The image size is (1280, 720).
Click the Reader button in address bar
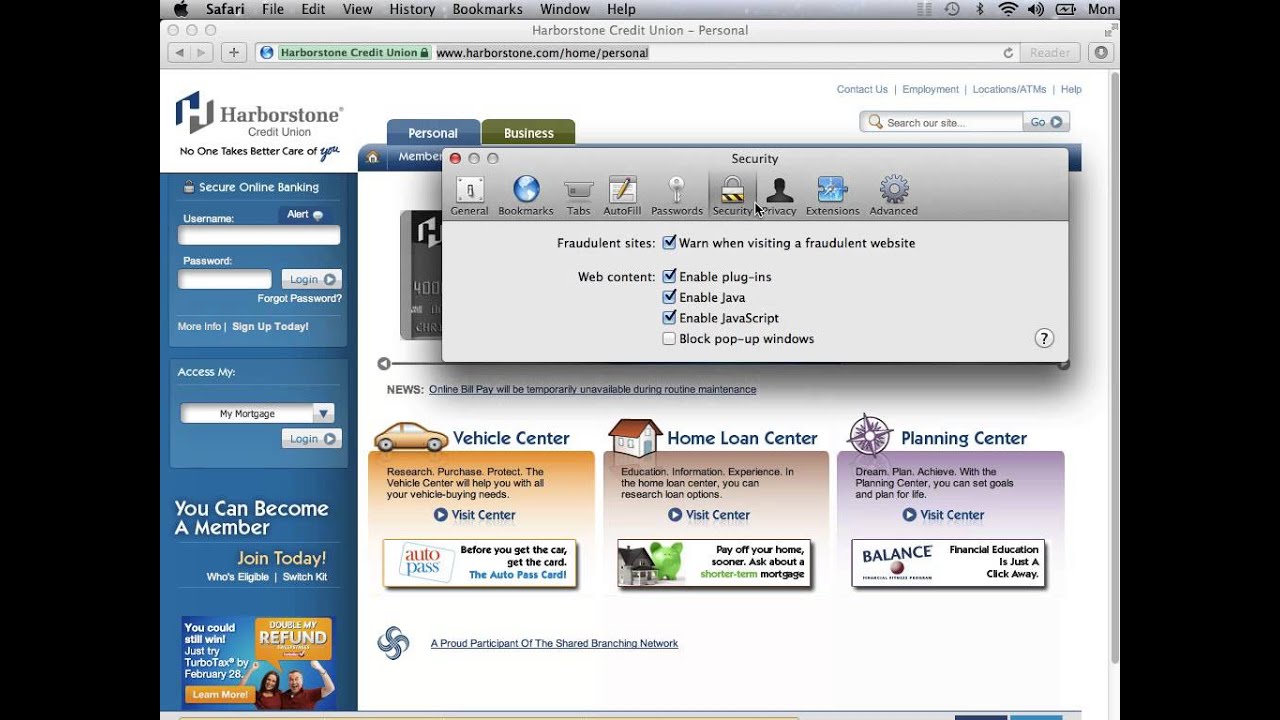[x=1050, y=52]
